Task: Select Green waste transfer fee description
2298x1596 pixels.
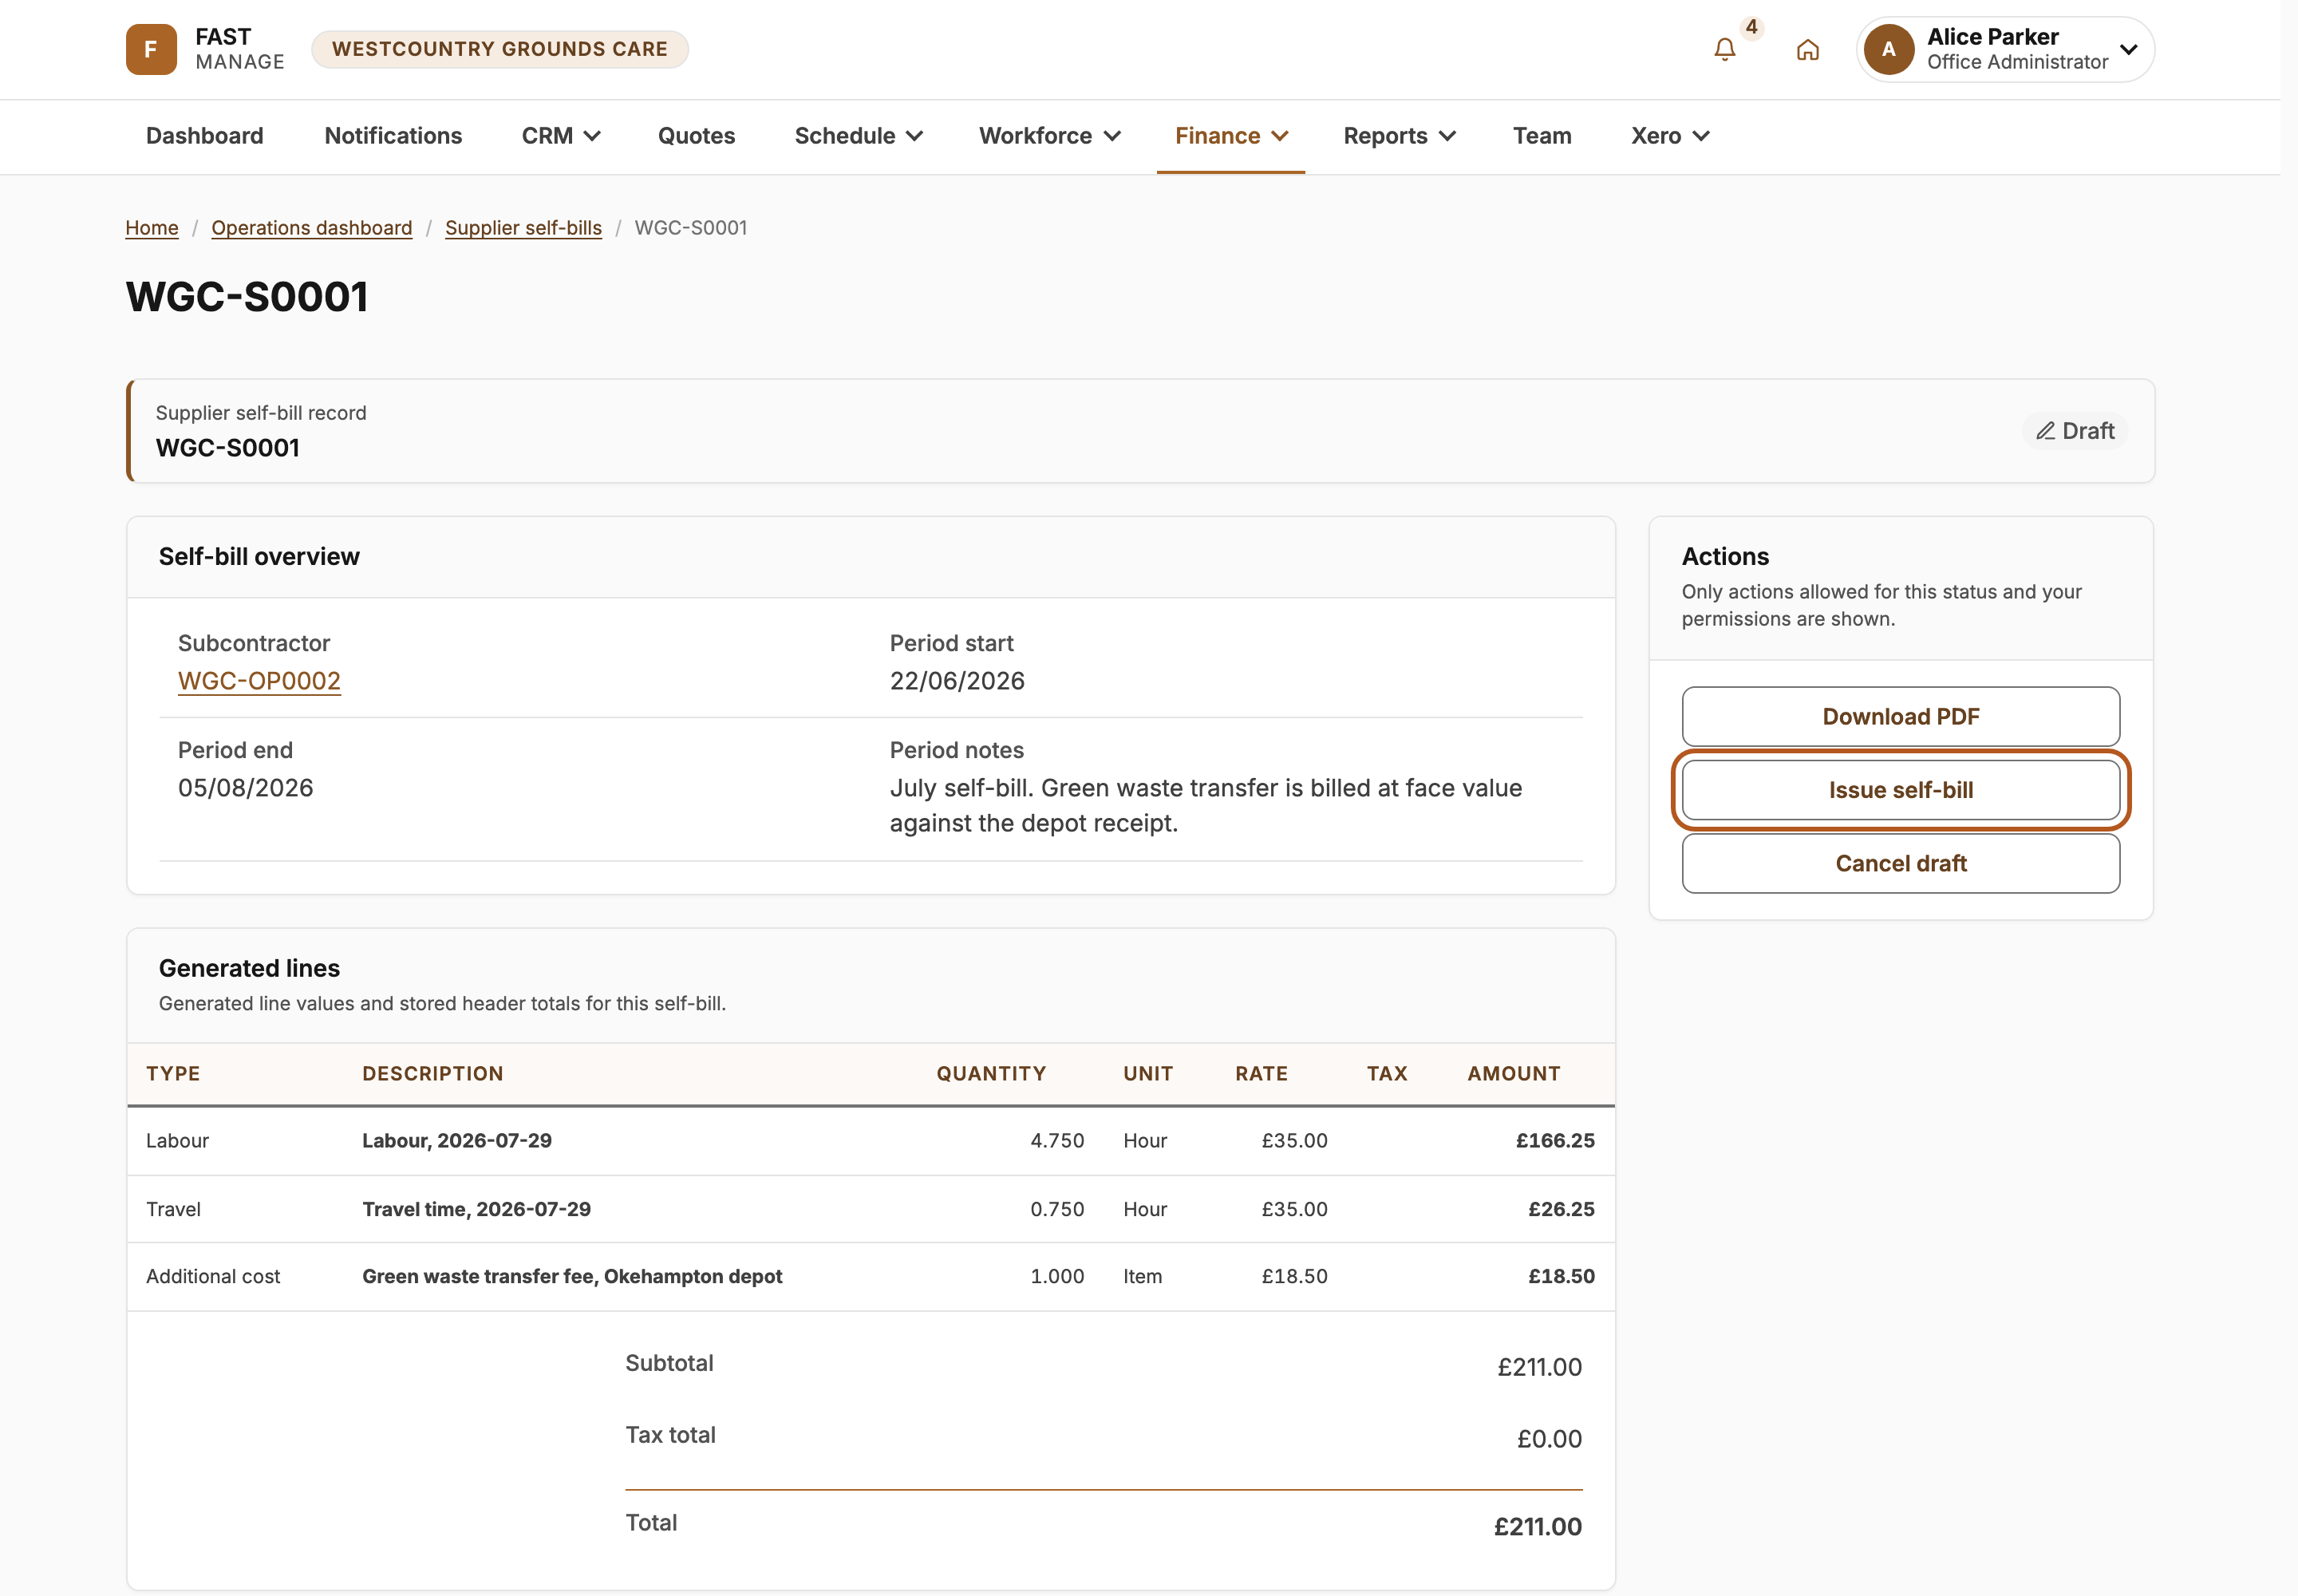Action: (x=572, y=1276)
